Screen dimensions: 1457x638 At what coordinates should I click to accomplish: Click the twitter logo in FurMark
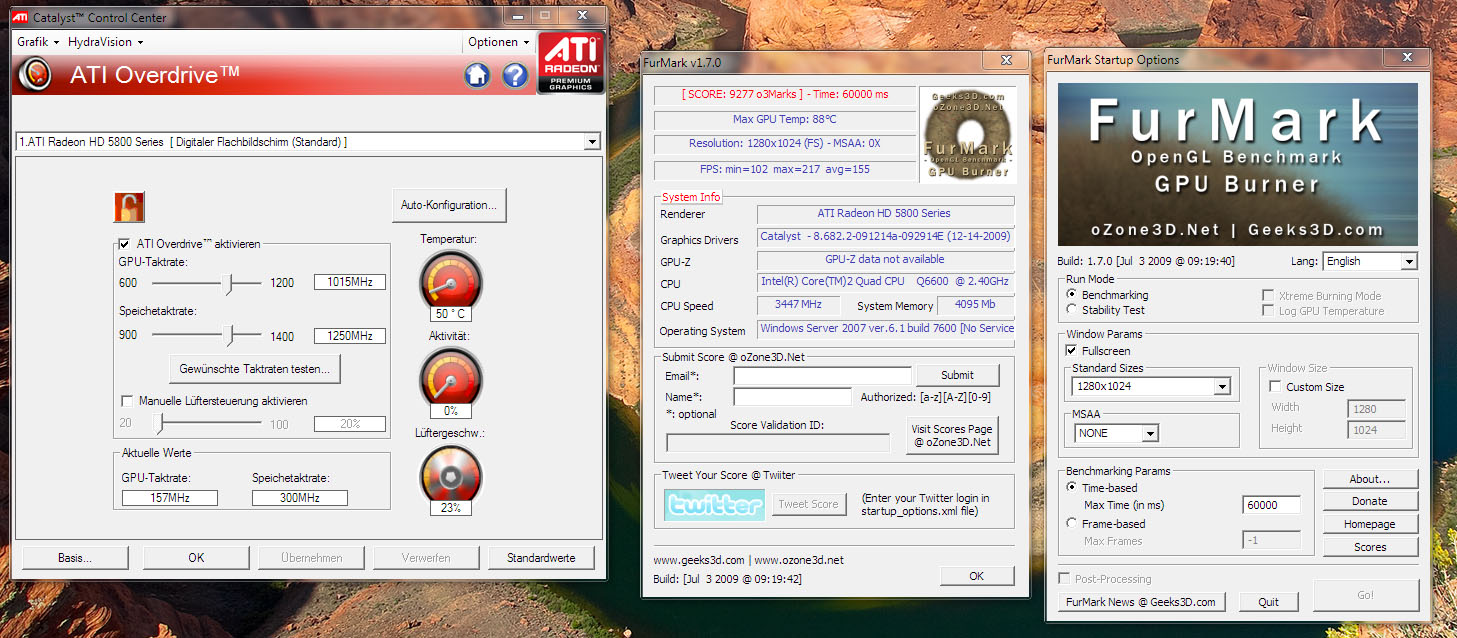(714, 505)
